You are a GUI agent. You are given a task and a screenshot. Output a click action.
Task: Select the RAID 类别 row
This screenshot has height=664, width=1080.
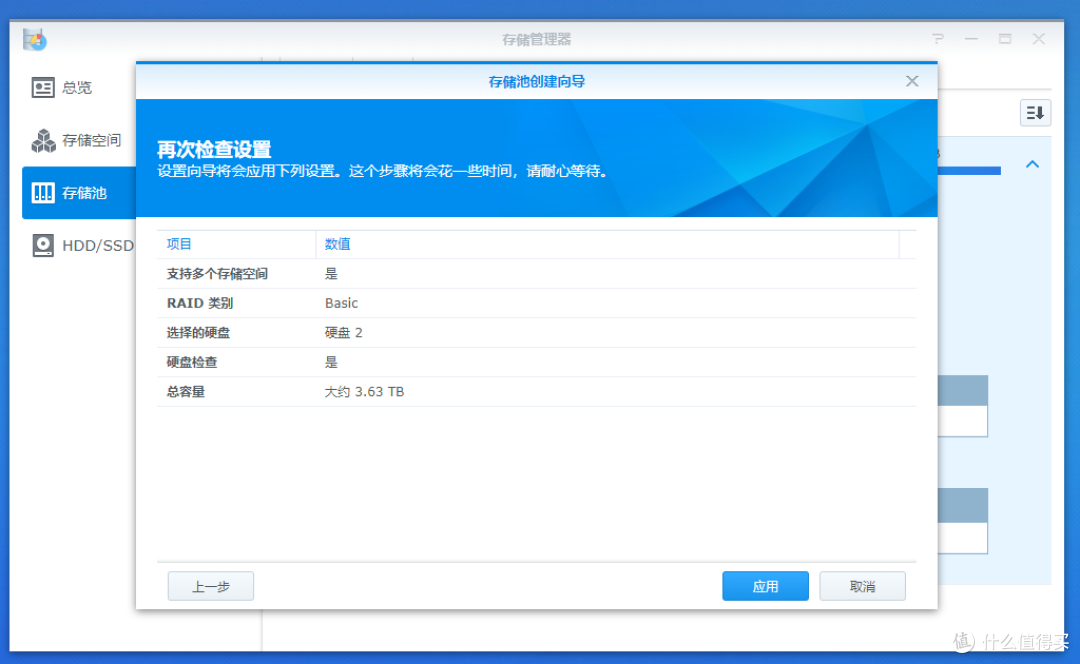536,303
